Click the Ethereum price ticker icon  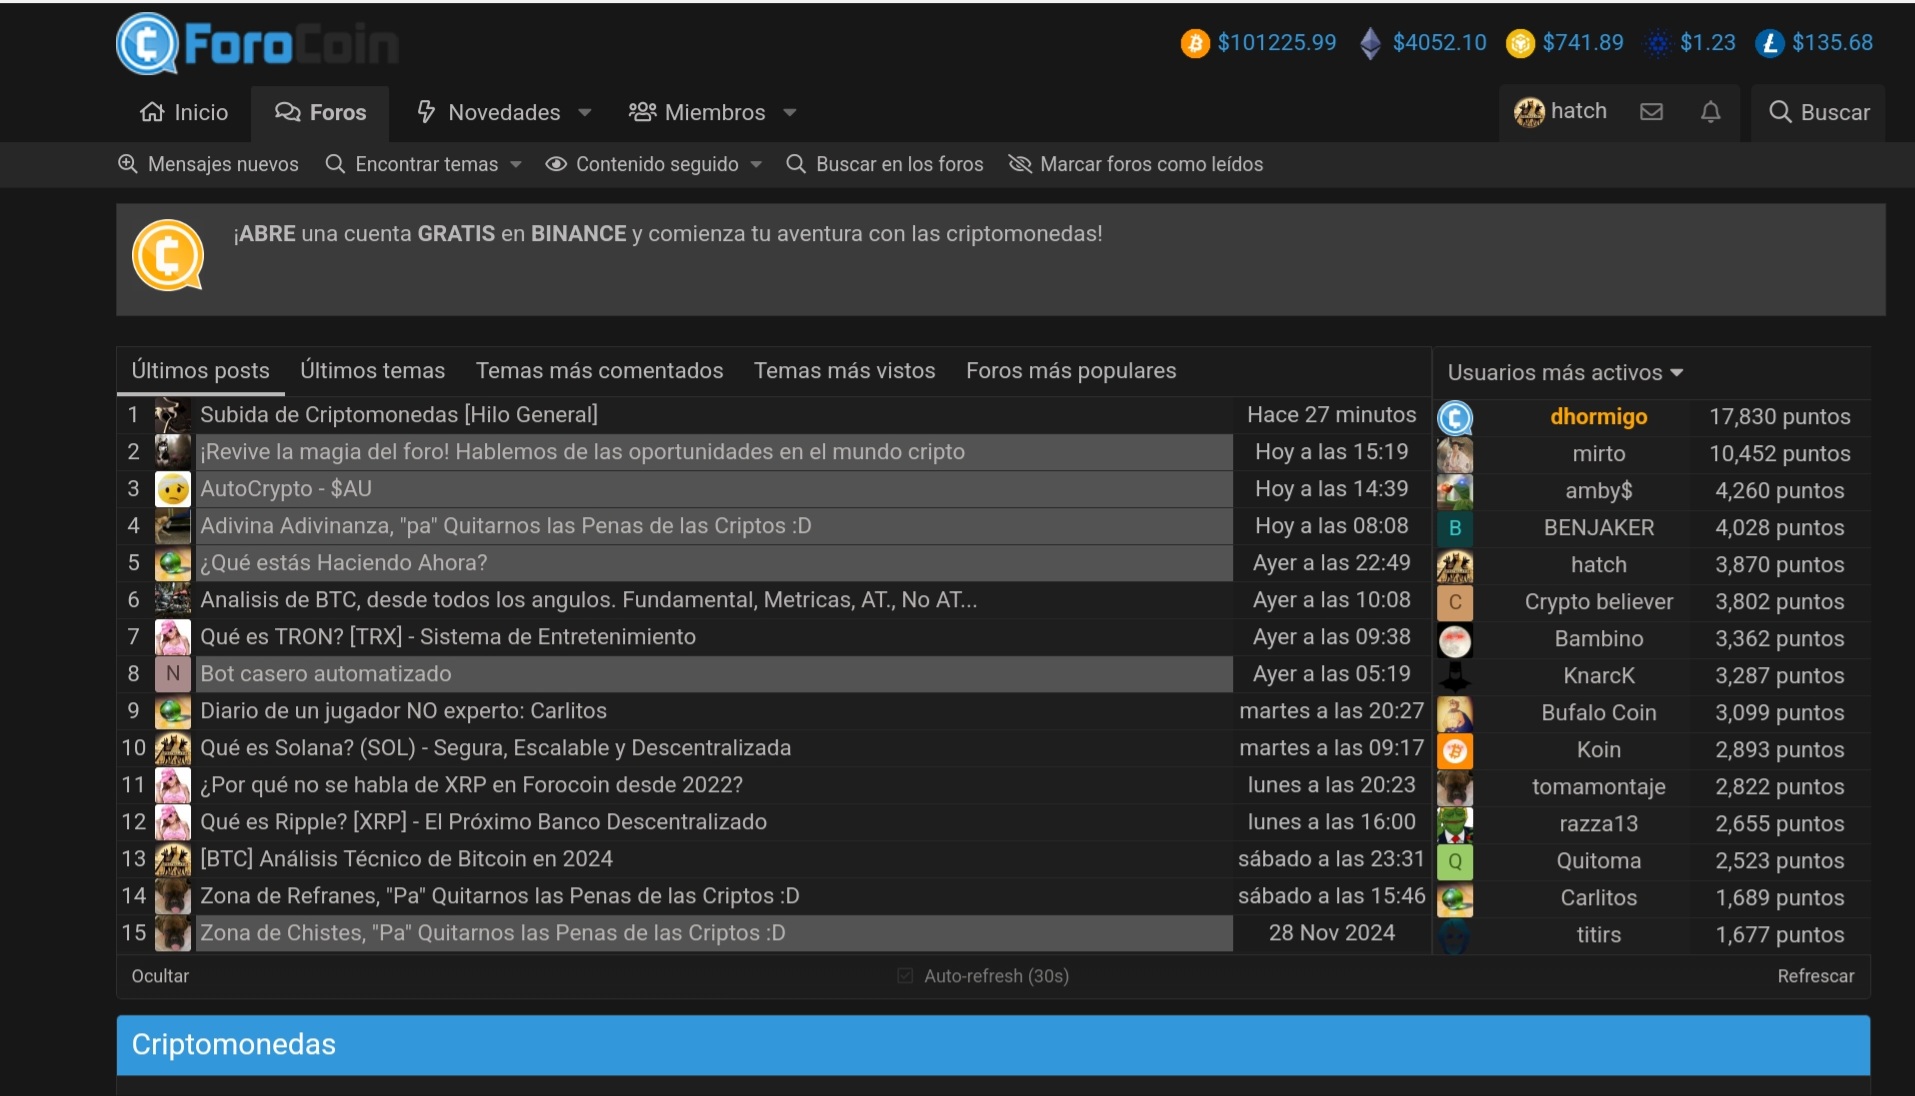pyautogui.click(x=1370, y=43)
